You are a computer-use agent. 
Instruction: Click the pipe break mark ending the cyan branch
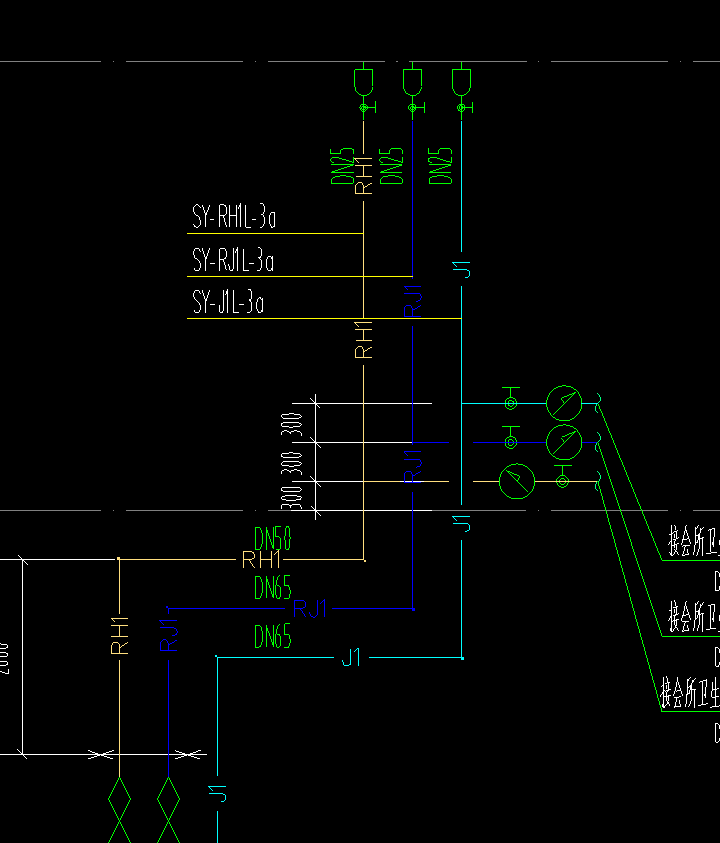coord(598,403)
